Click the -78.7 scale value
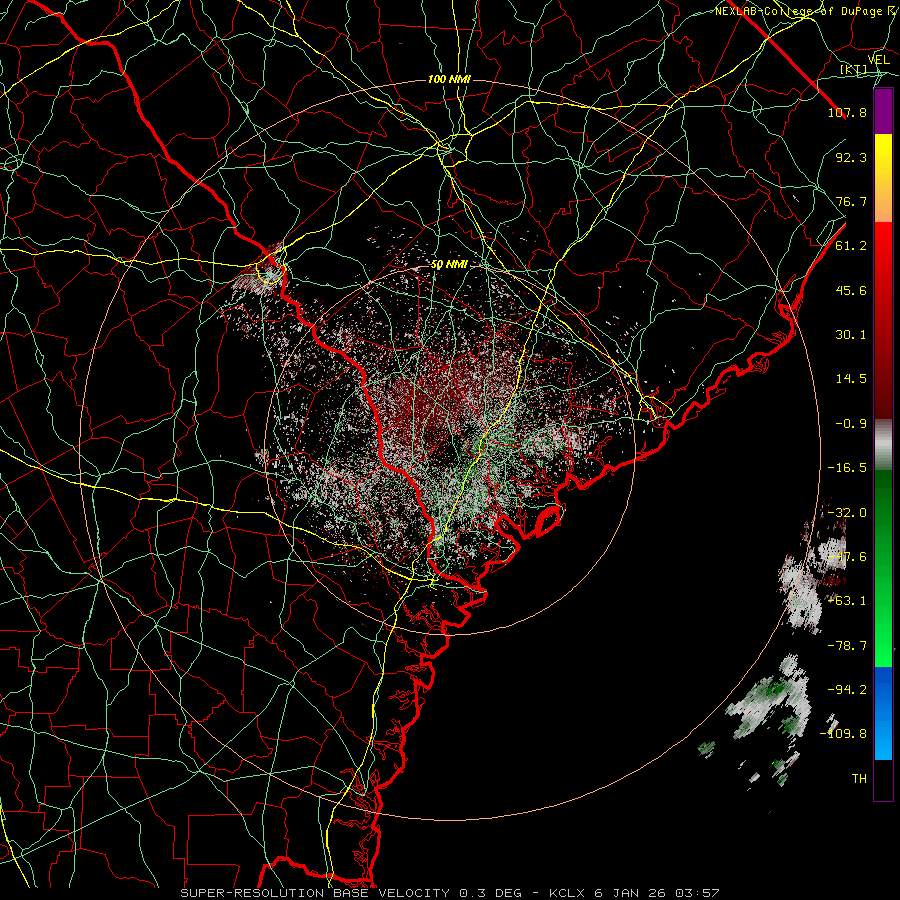This screenshot has width=900, height=900. (x=847, y=646)
